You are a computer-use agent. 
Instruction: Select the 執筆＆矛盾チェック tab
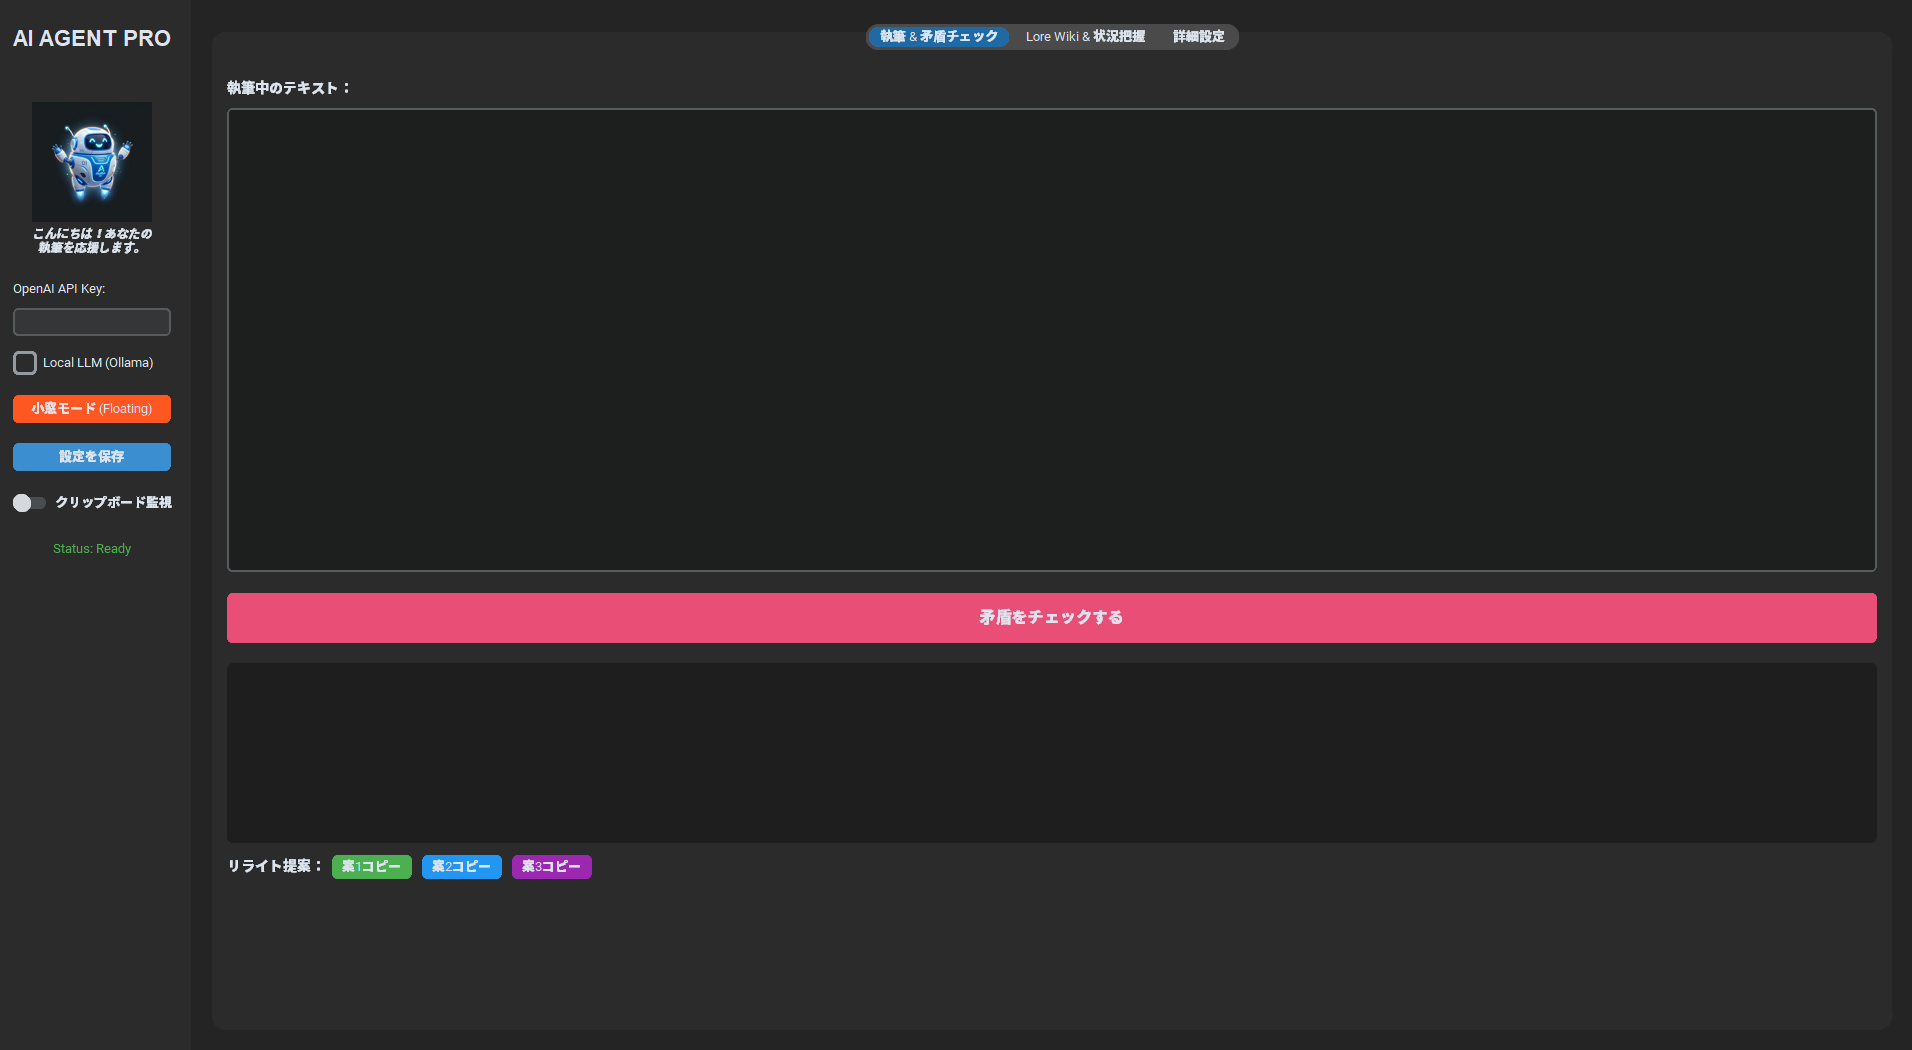click(939, 37)
